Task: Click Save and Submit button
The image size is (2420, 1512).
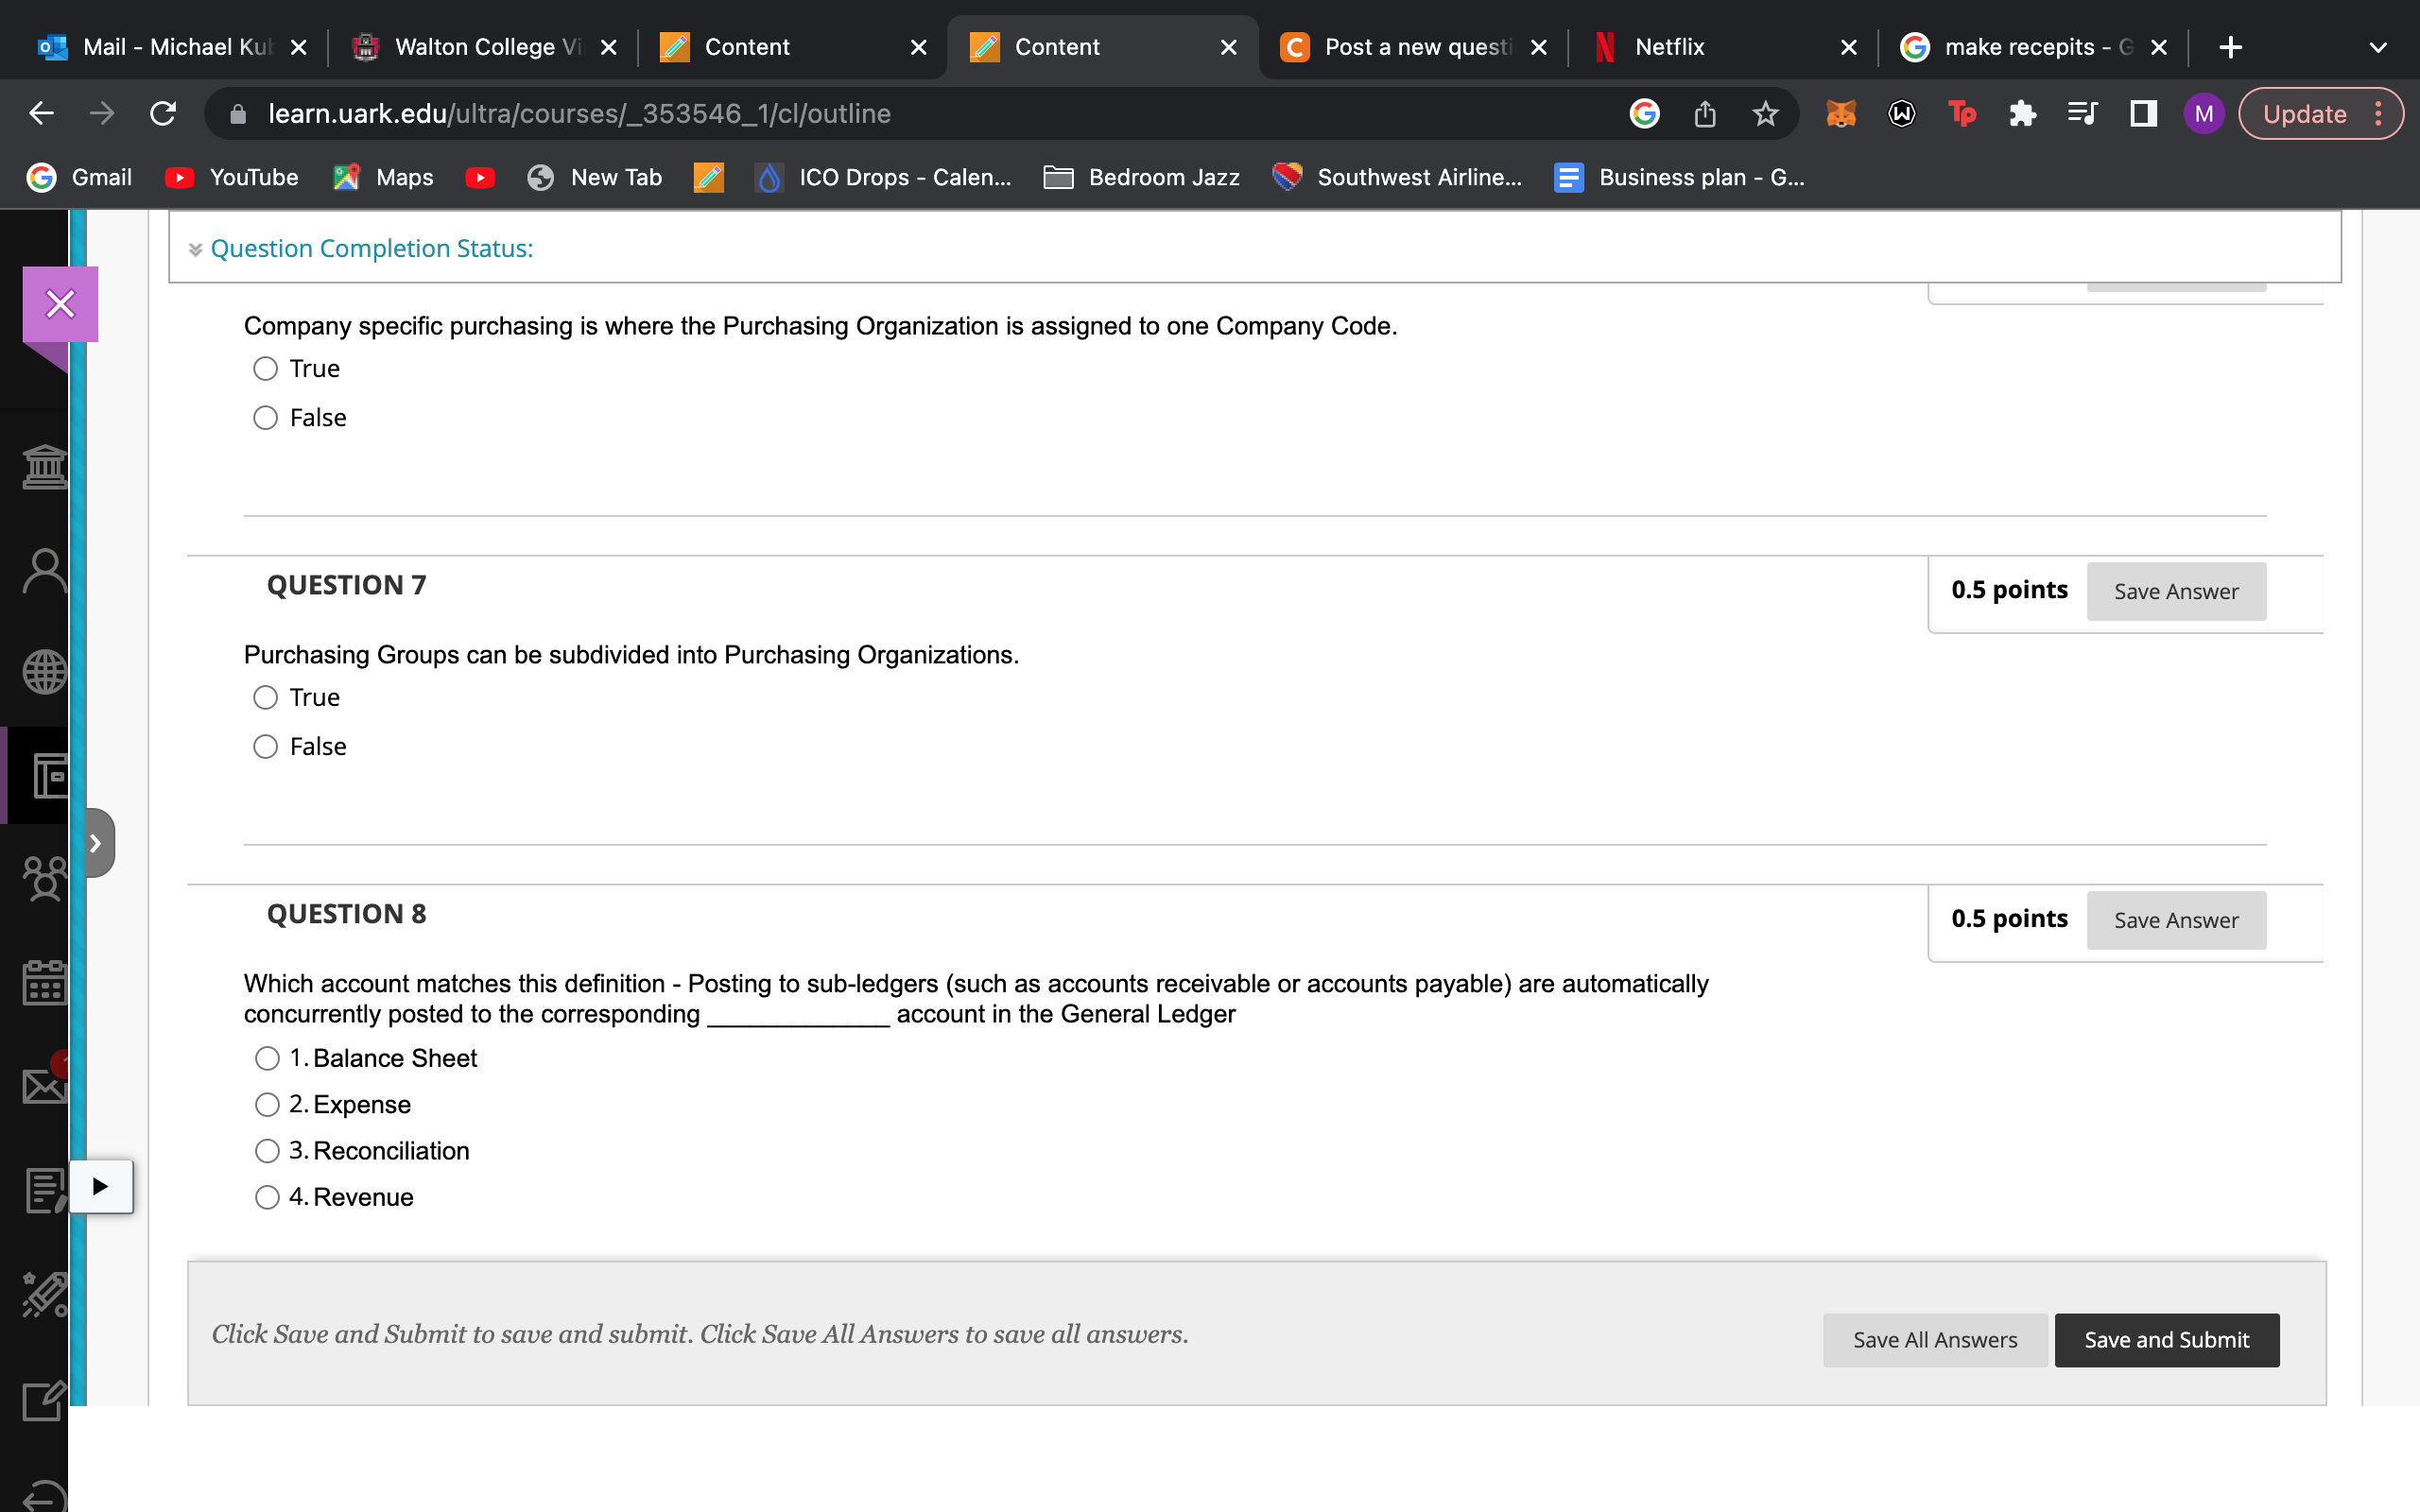Action: pyautogui.click(x=2166, y=1340)
